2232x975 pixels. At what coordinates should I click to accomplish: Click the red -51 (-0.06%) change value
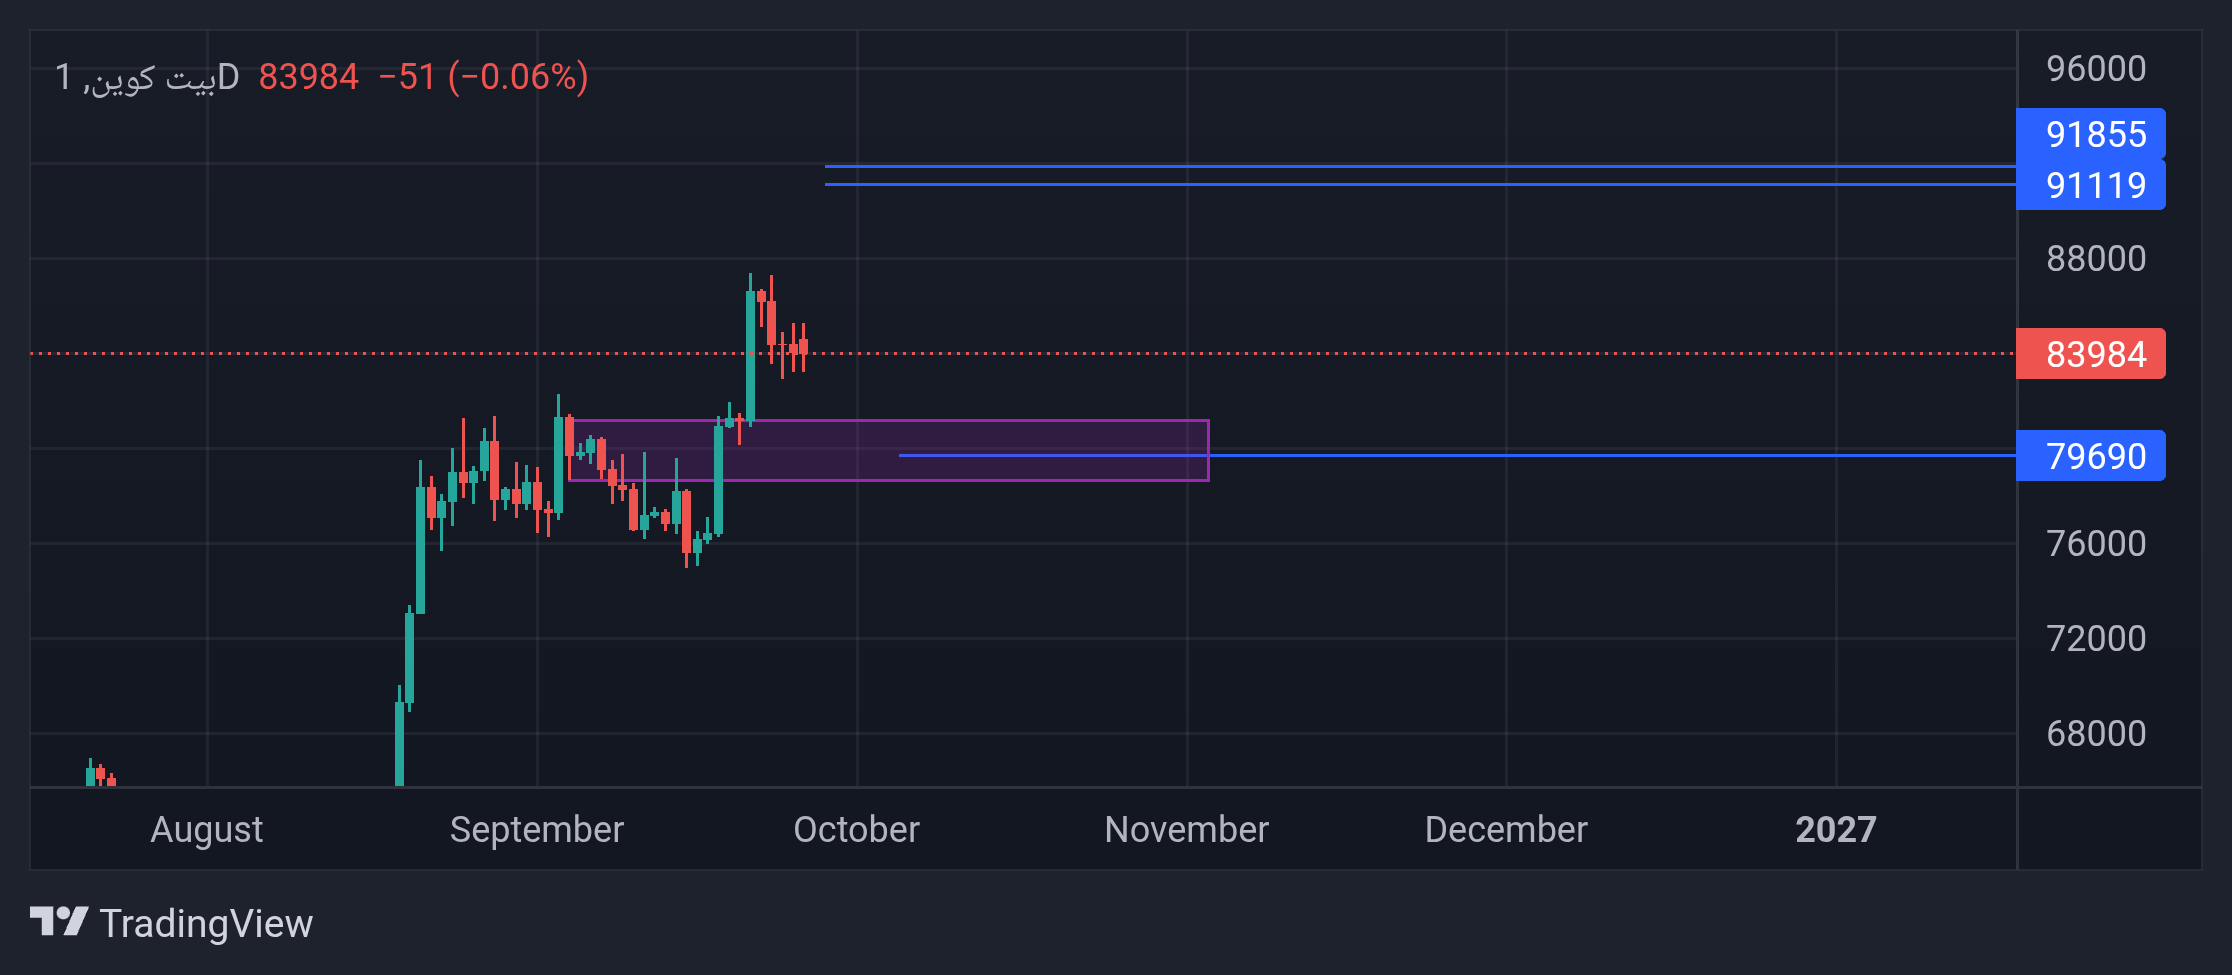[x=483, y=77]
